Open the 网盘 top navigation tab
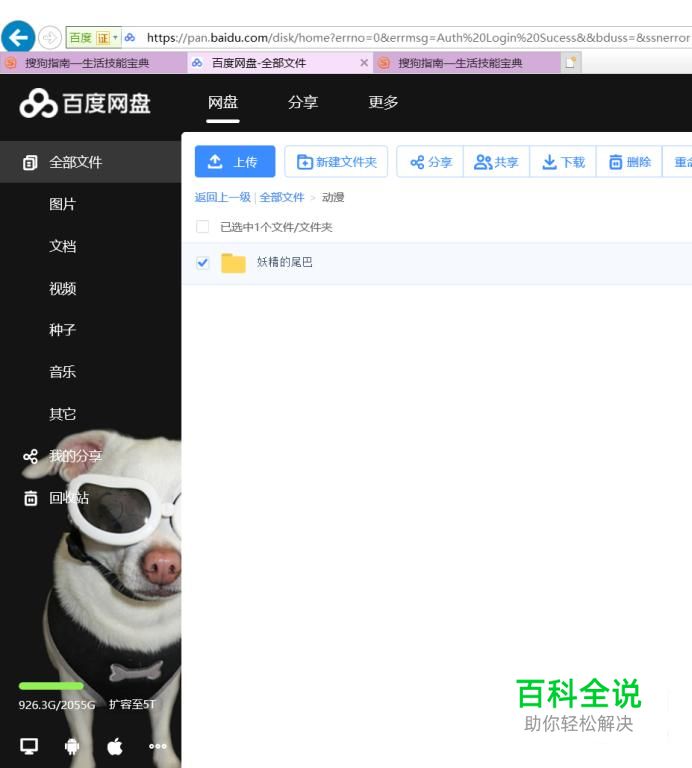 pos(223,102)
